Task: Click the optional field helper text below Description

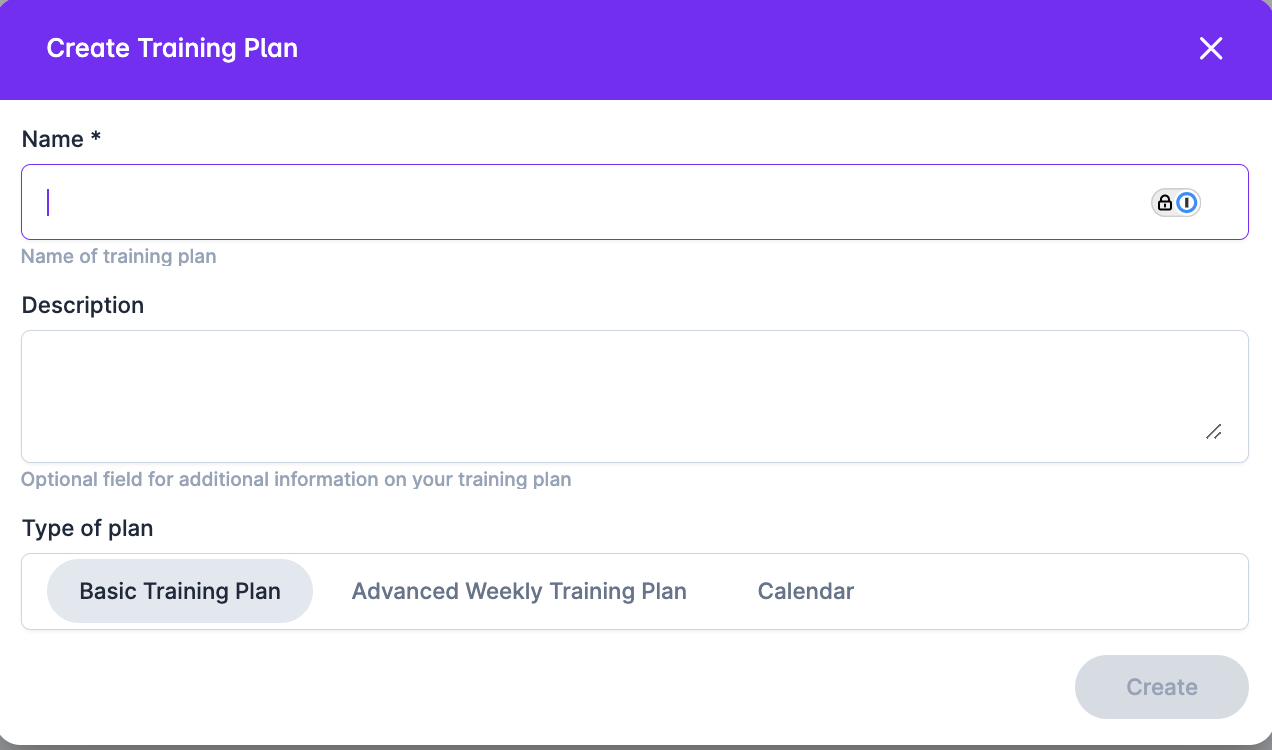Action: pos(296,479)
